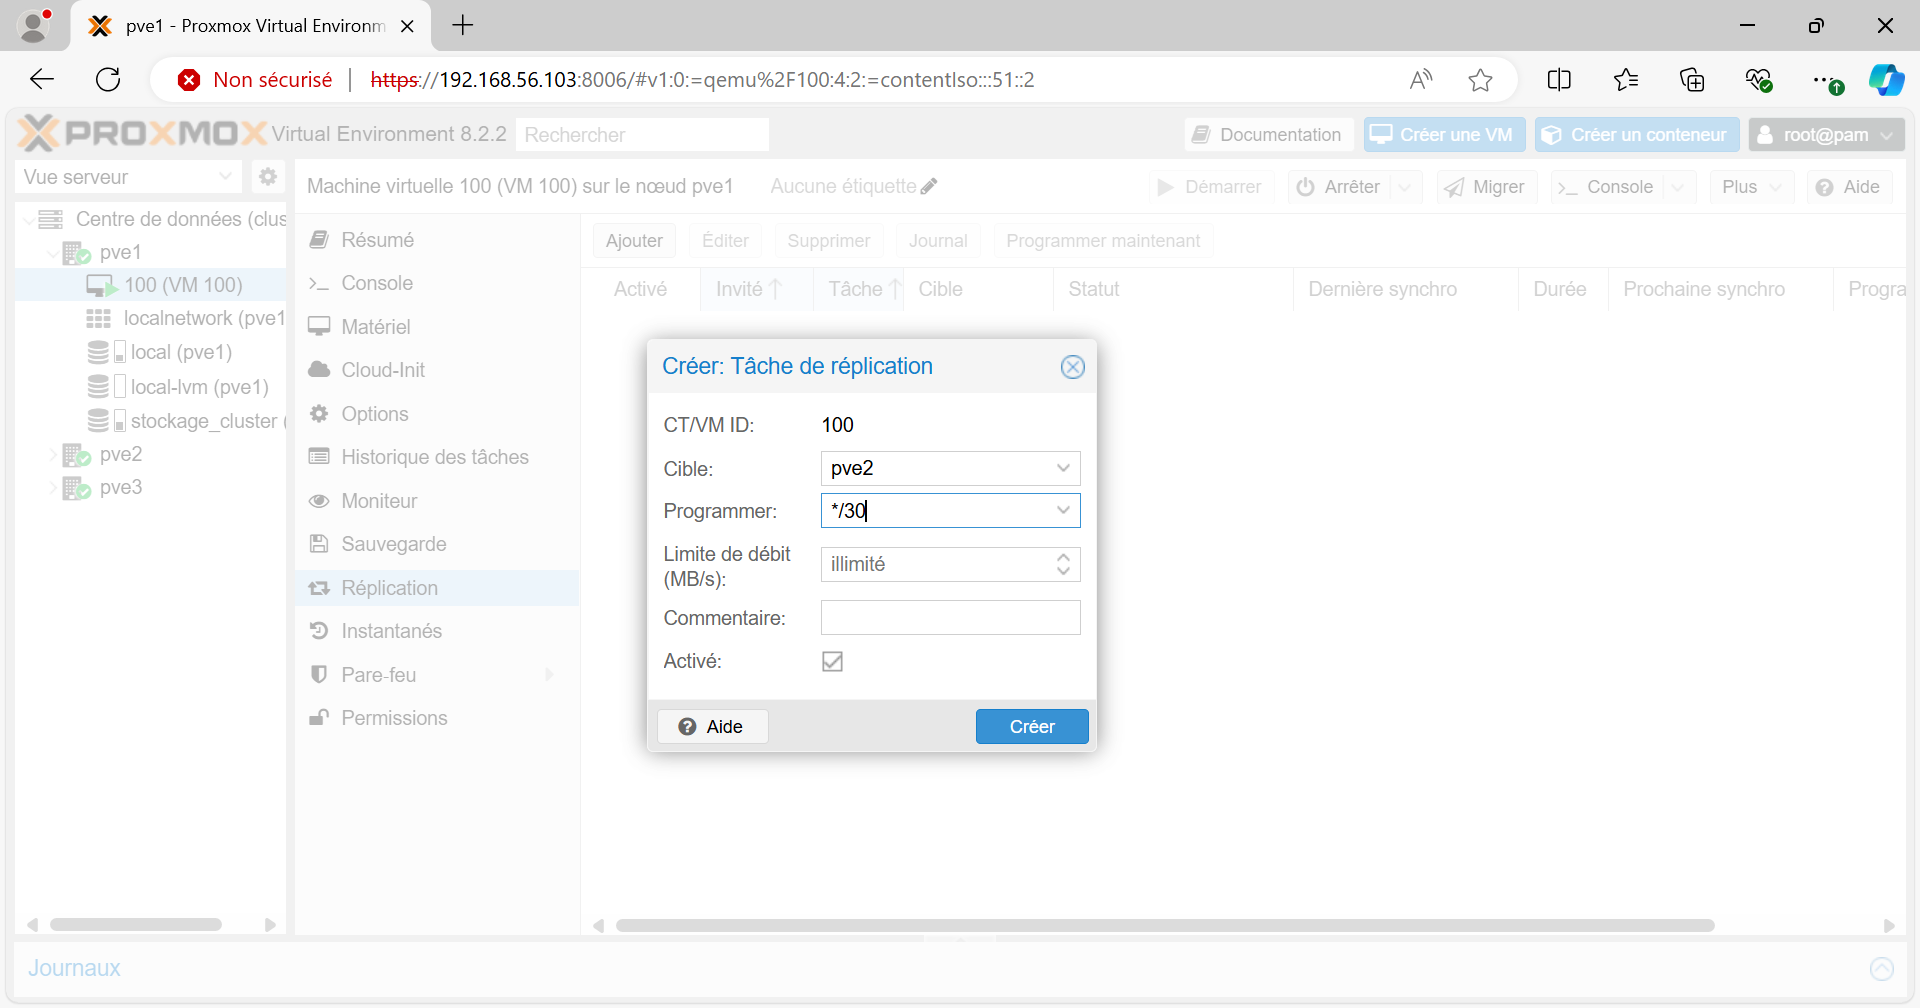Select 100 (VM 100) in tree
This screenshot has width=1920, height=1008.
click(x=151, y=285)
